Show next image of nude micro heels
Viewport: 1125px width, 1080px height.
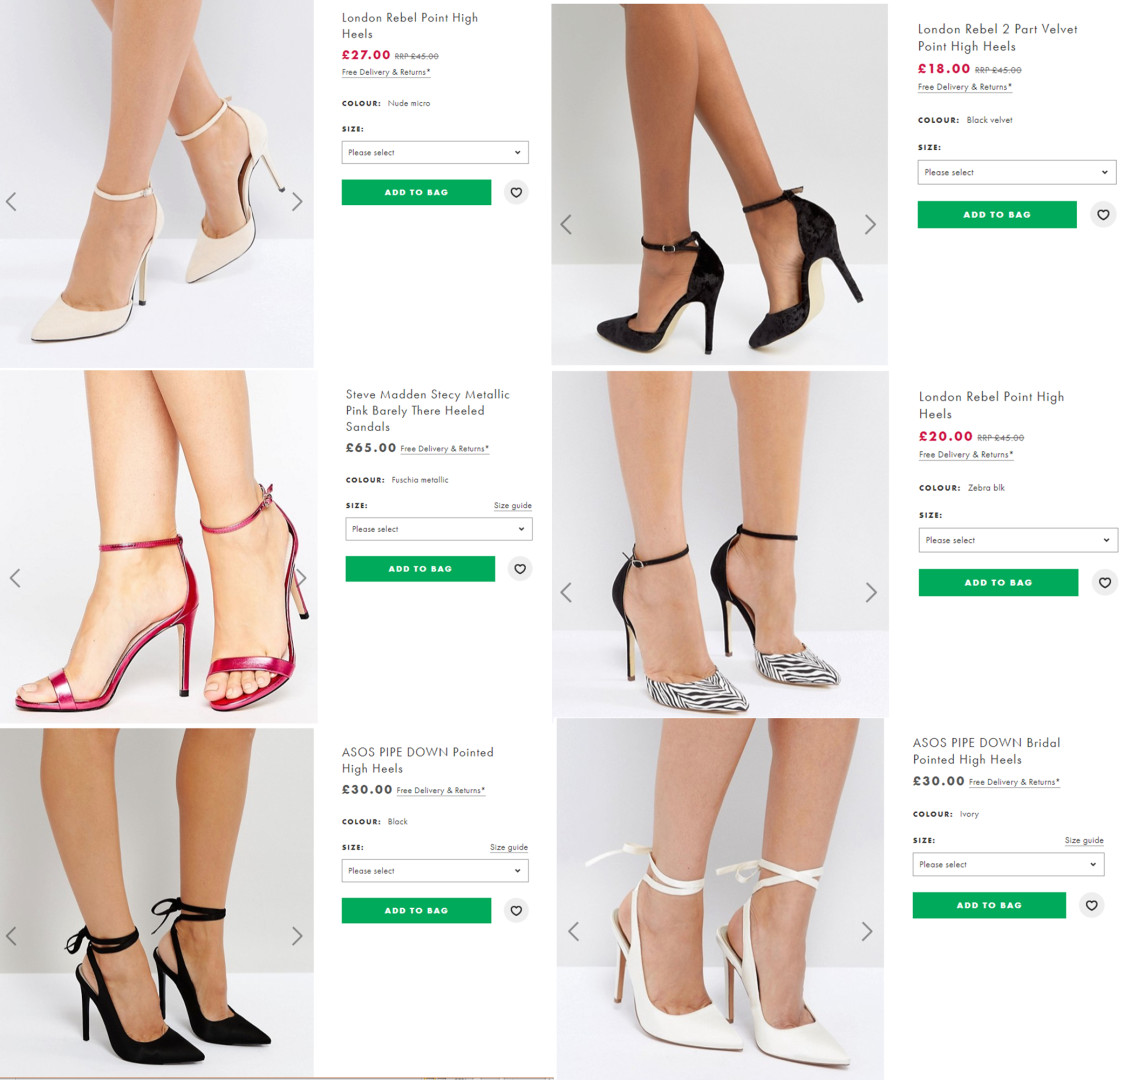pos(297,202)
